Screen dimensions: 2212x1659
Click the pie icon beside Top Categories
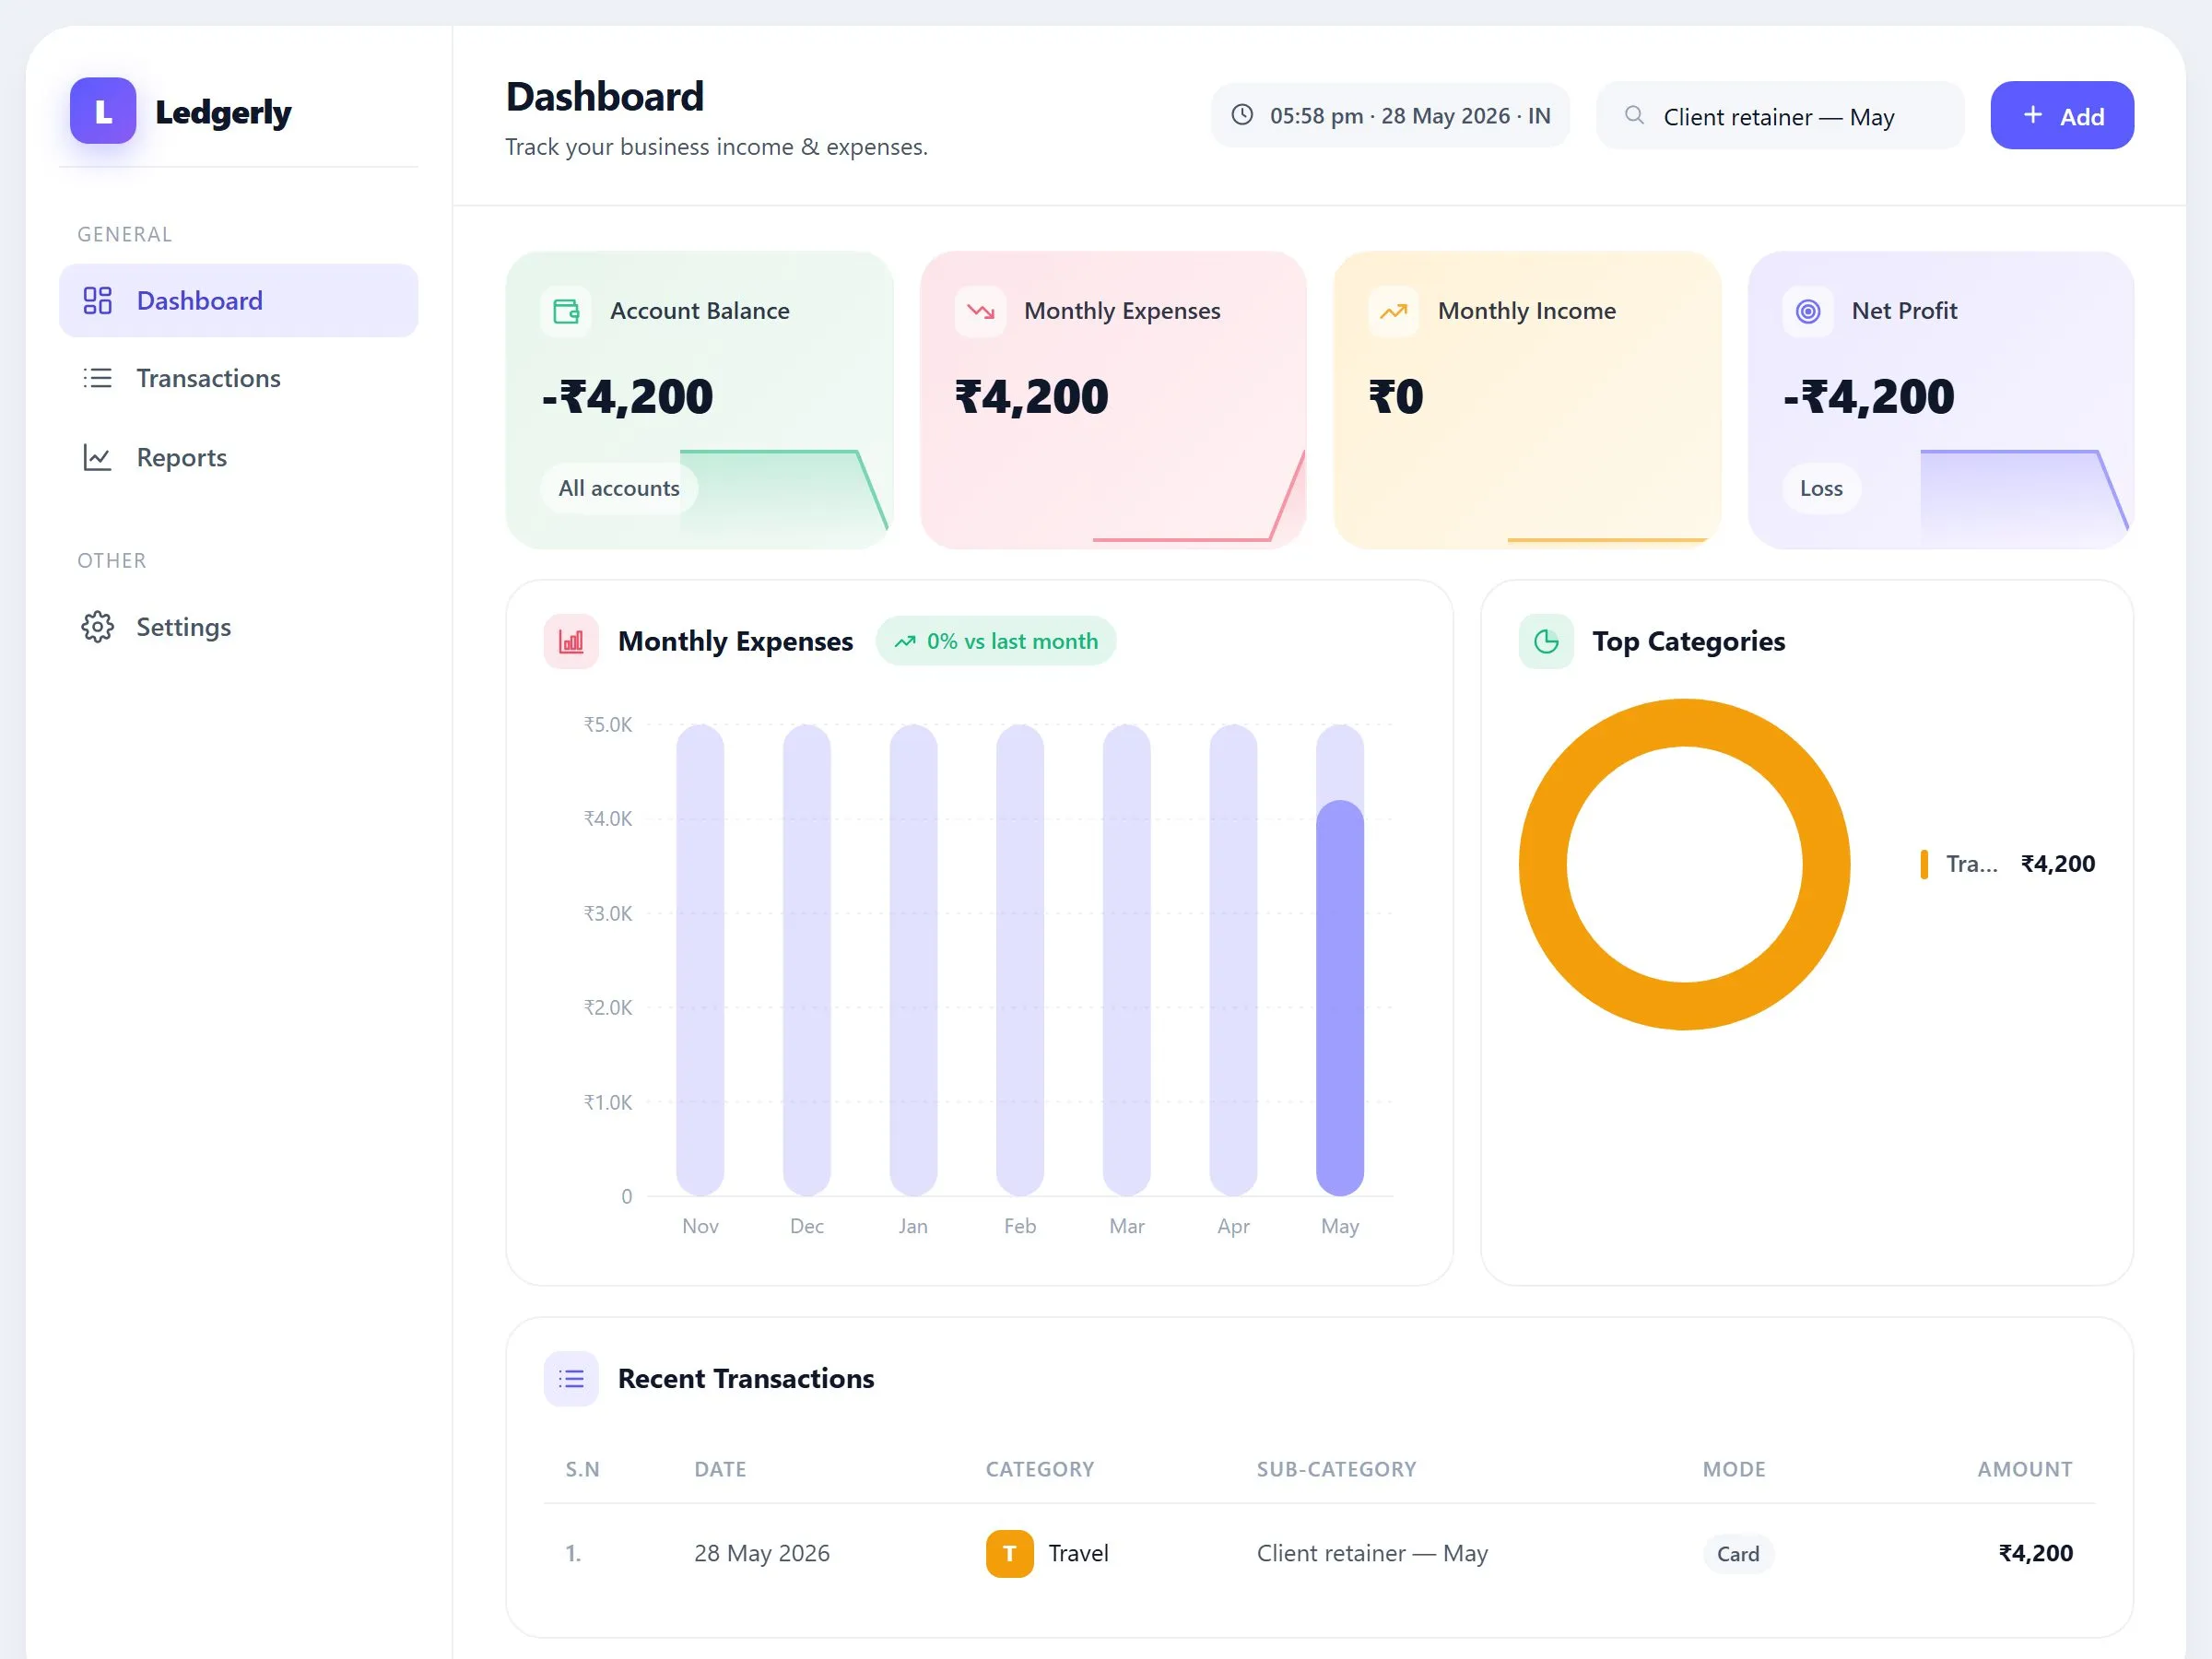coord(1546,642)
